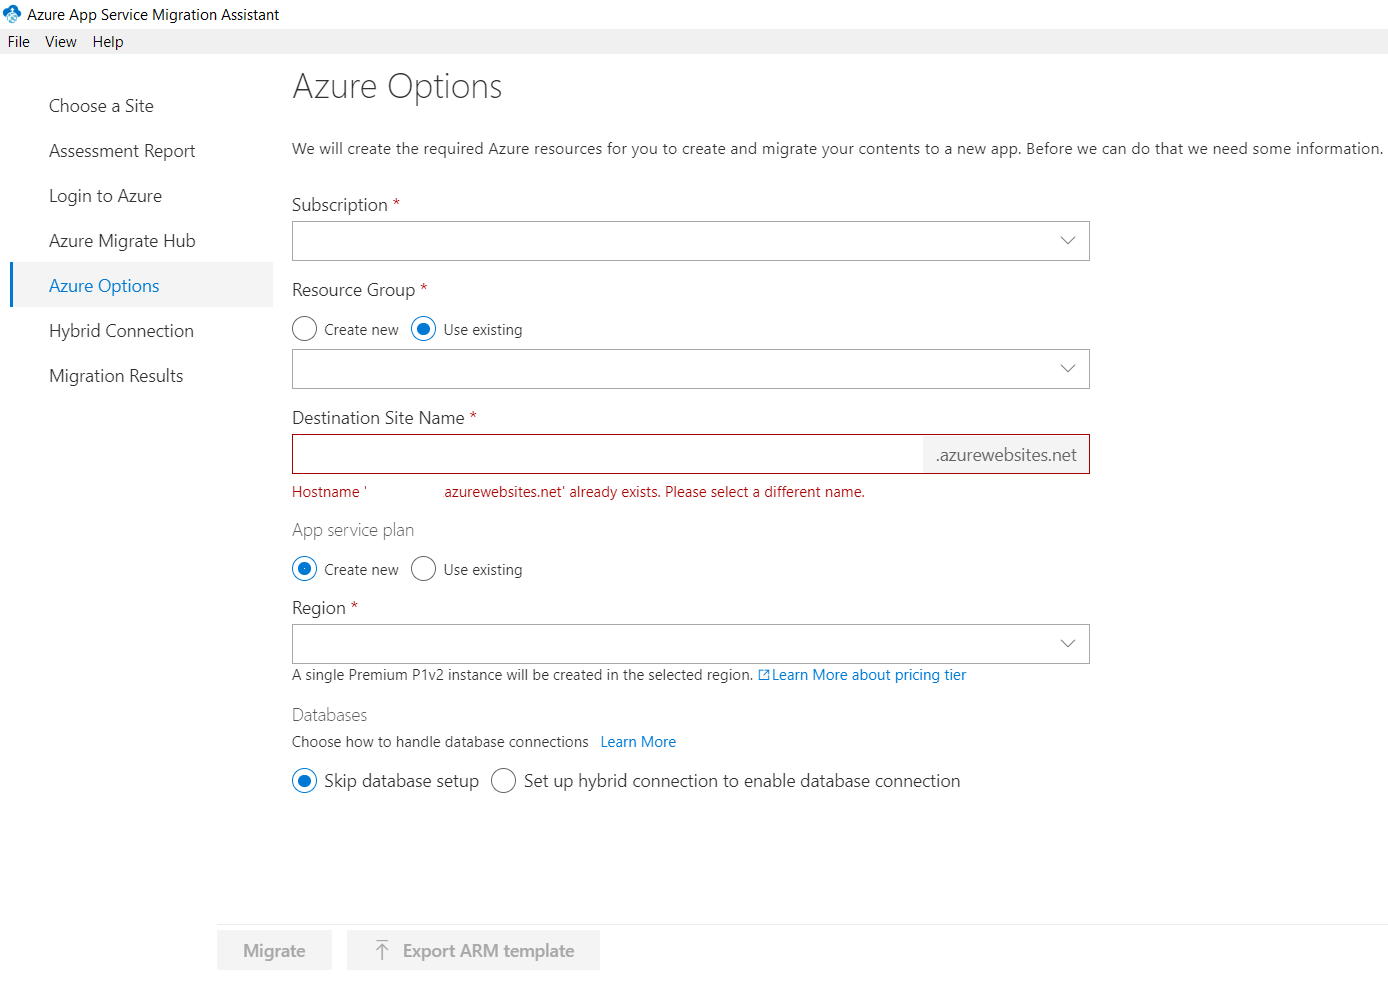Click the Destination Site Name input field
Viewport: 1388px width, 981px height.
pyautogui.click(x=607, y=454)
